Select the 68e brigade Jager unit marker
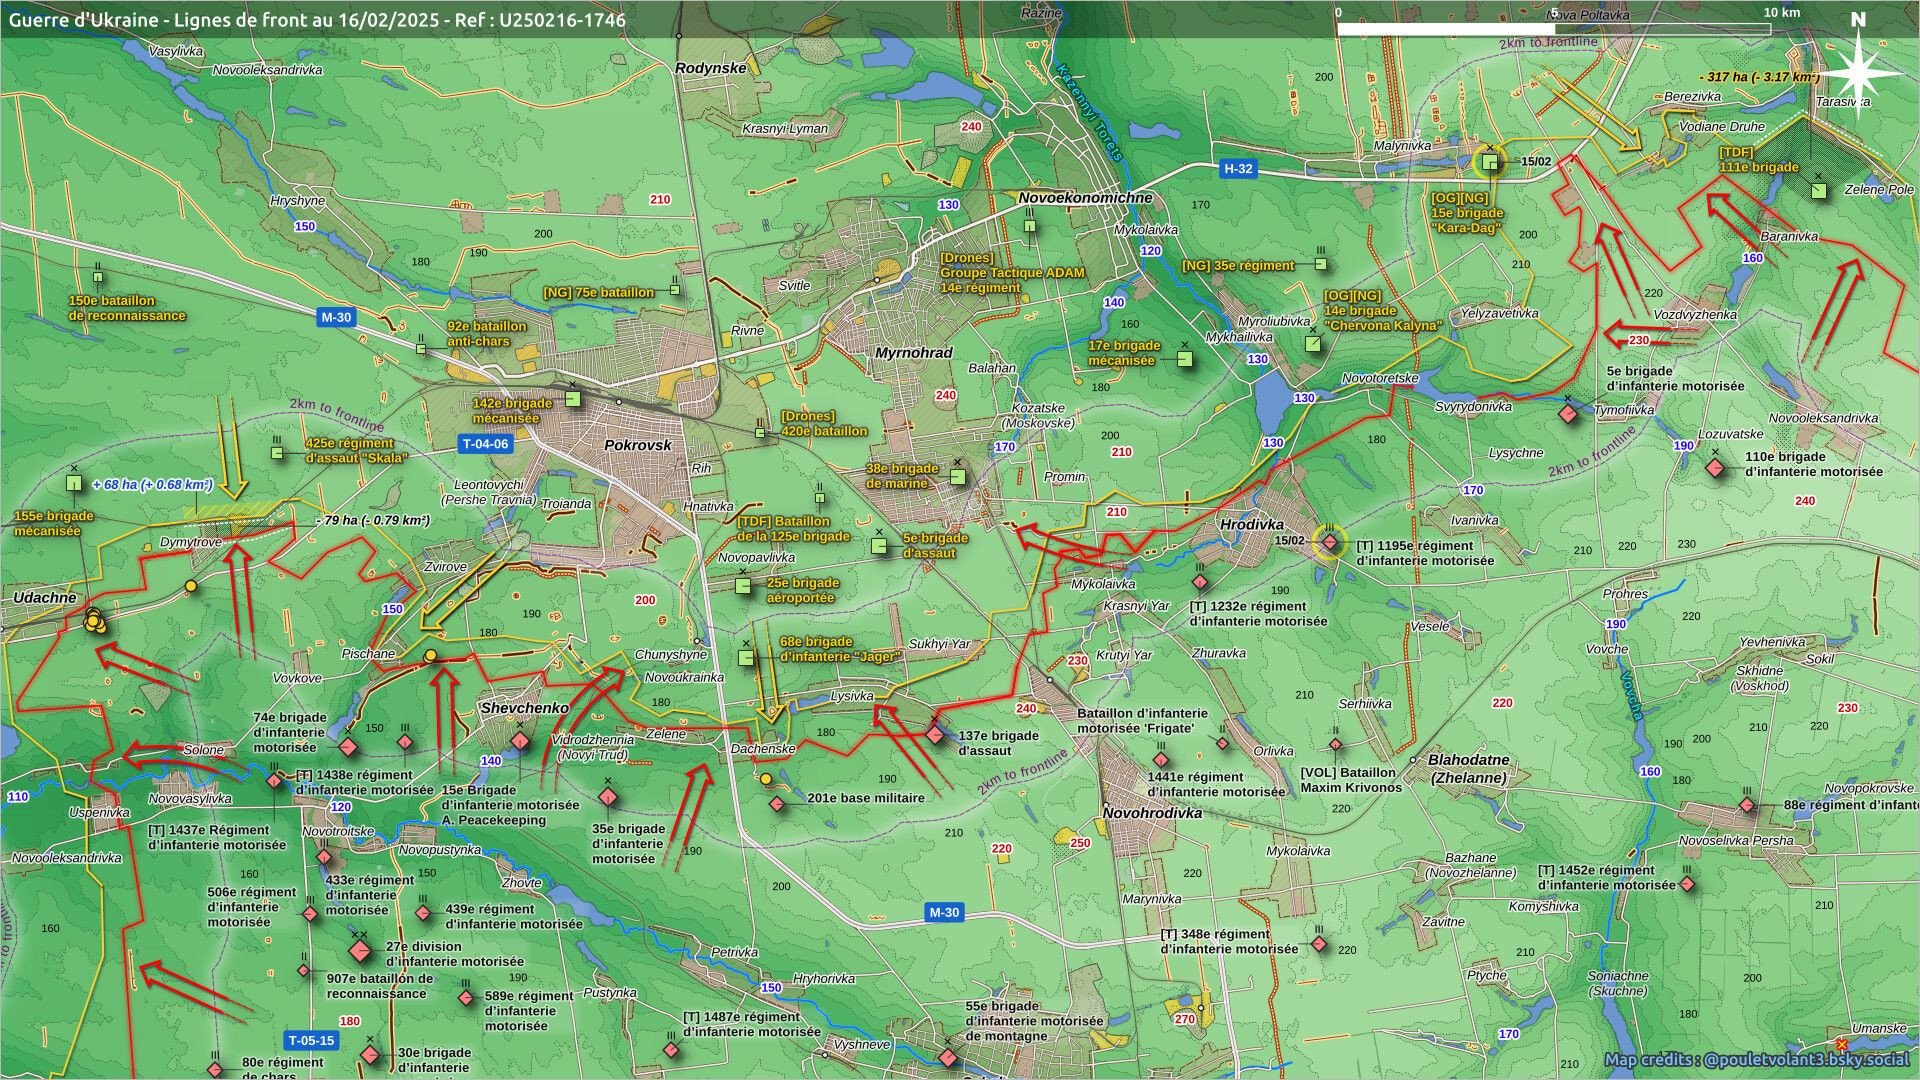 coord(746,658)
